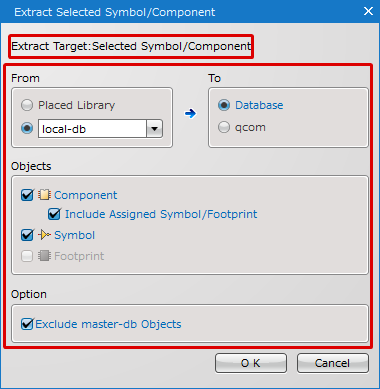Uncheck the Symbol checkbox
Image resolution: width=380 pixels, height=389 pixels.
[27, 235]
